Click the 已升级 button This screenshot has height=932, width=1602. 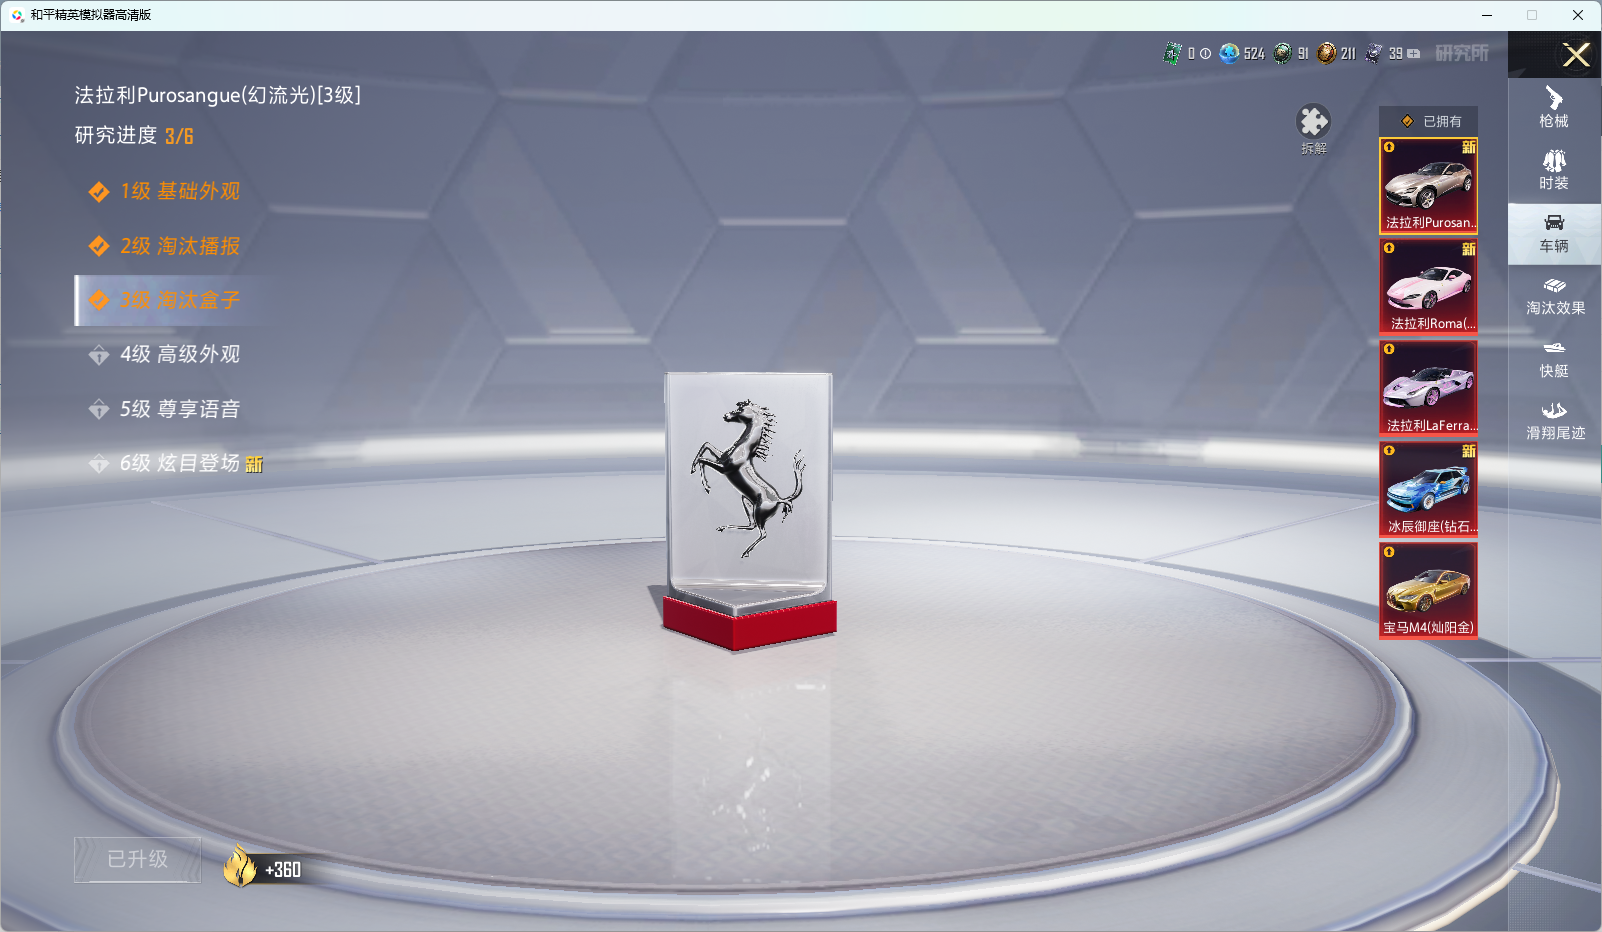[x=138, y=859]
